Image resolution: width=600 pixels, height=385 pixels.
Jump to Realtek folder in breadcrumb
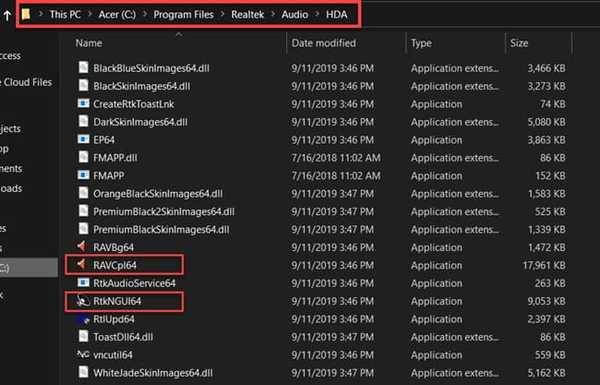point(247,15)
